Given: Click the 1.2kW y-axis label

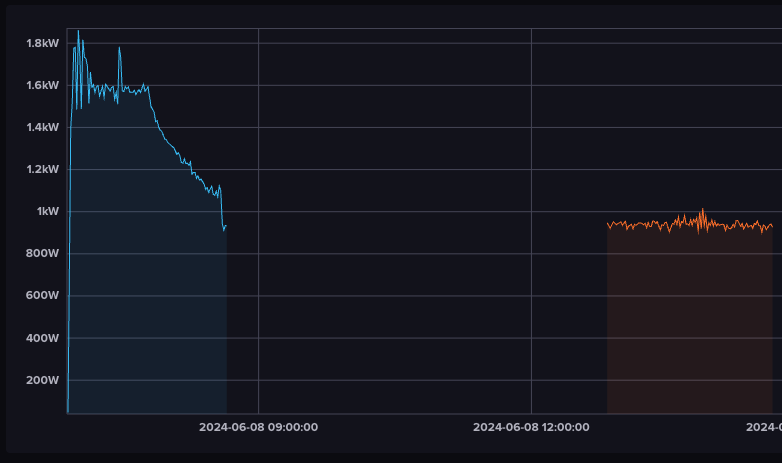Looking at the screenshot, I should 42,169.
